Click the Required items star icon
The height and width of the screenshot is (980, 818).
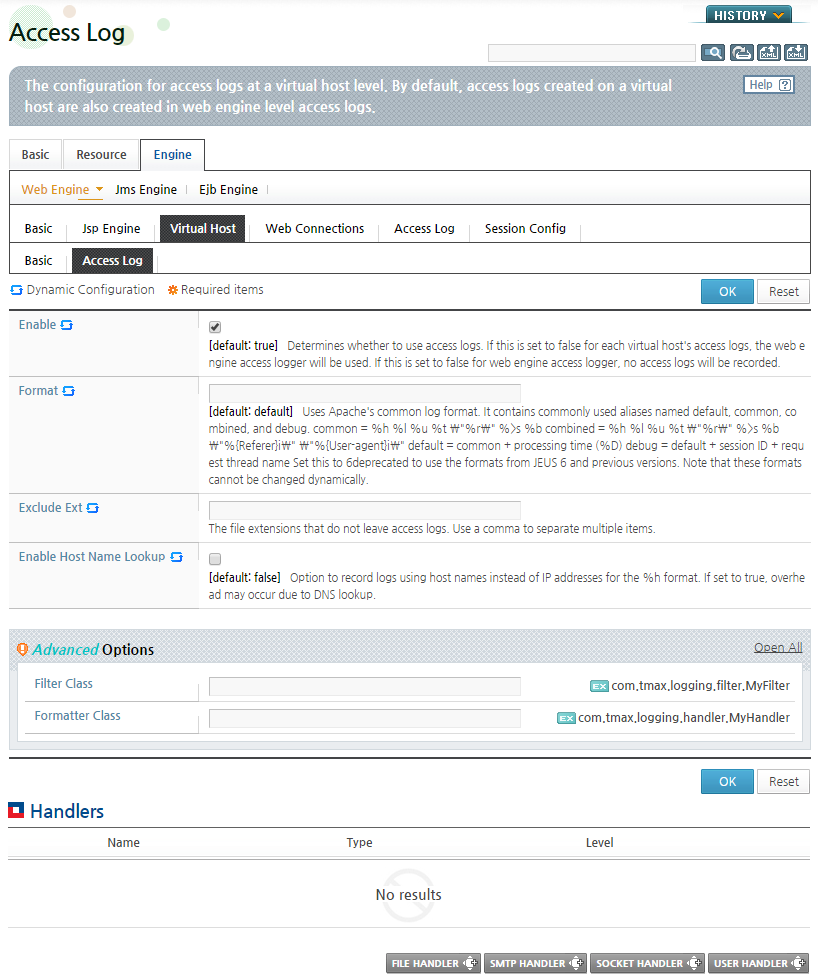coord(173,290)
